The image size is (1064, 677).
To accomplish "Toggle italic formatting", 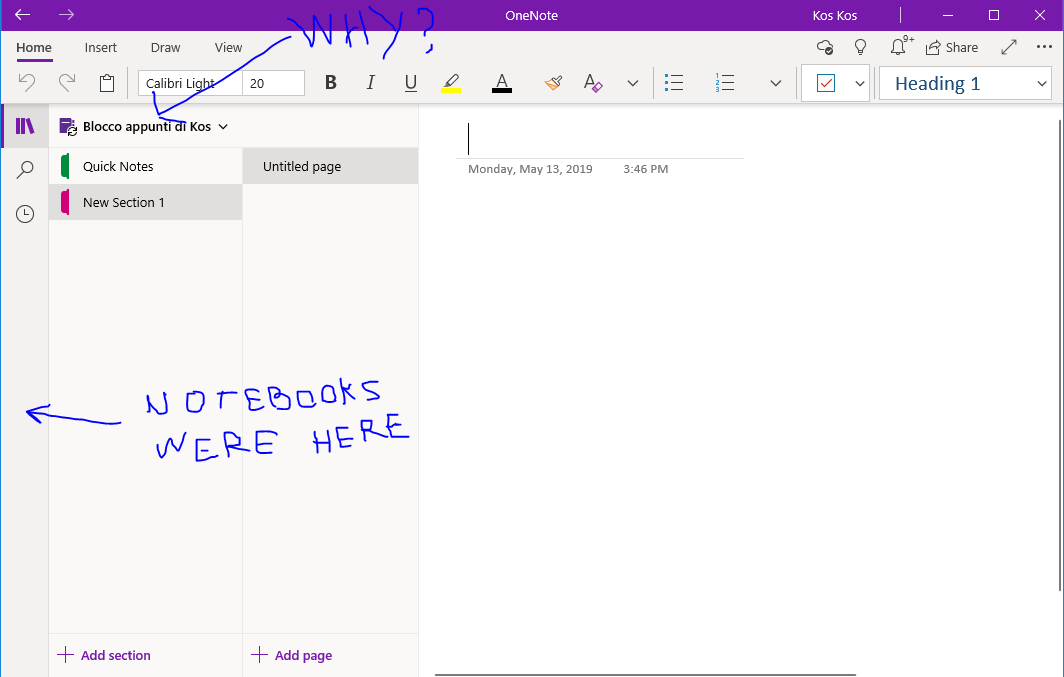I will point(370,83).
